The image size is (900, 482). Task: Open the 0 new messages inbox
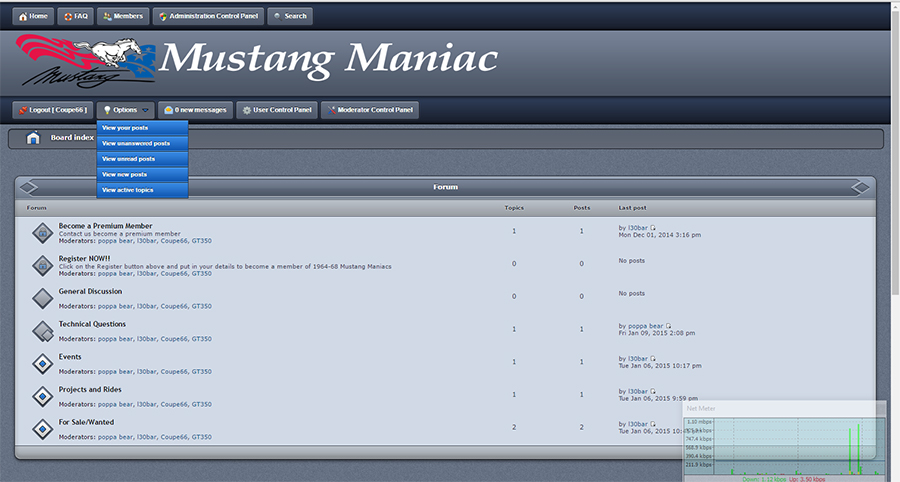tap(195, 110)
